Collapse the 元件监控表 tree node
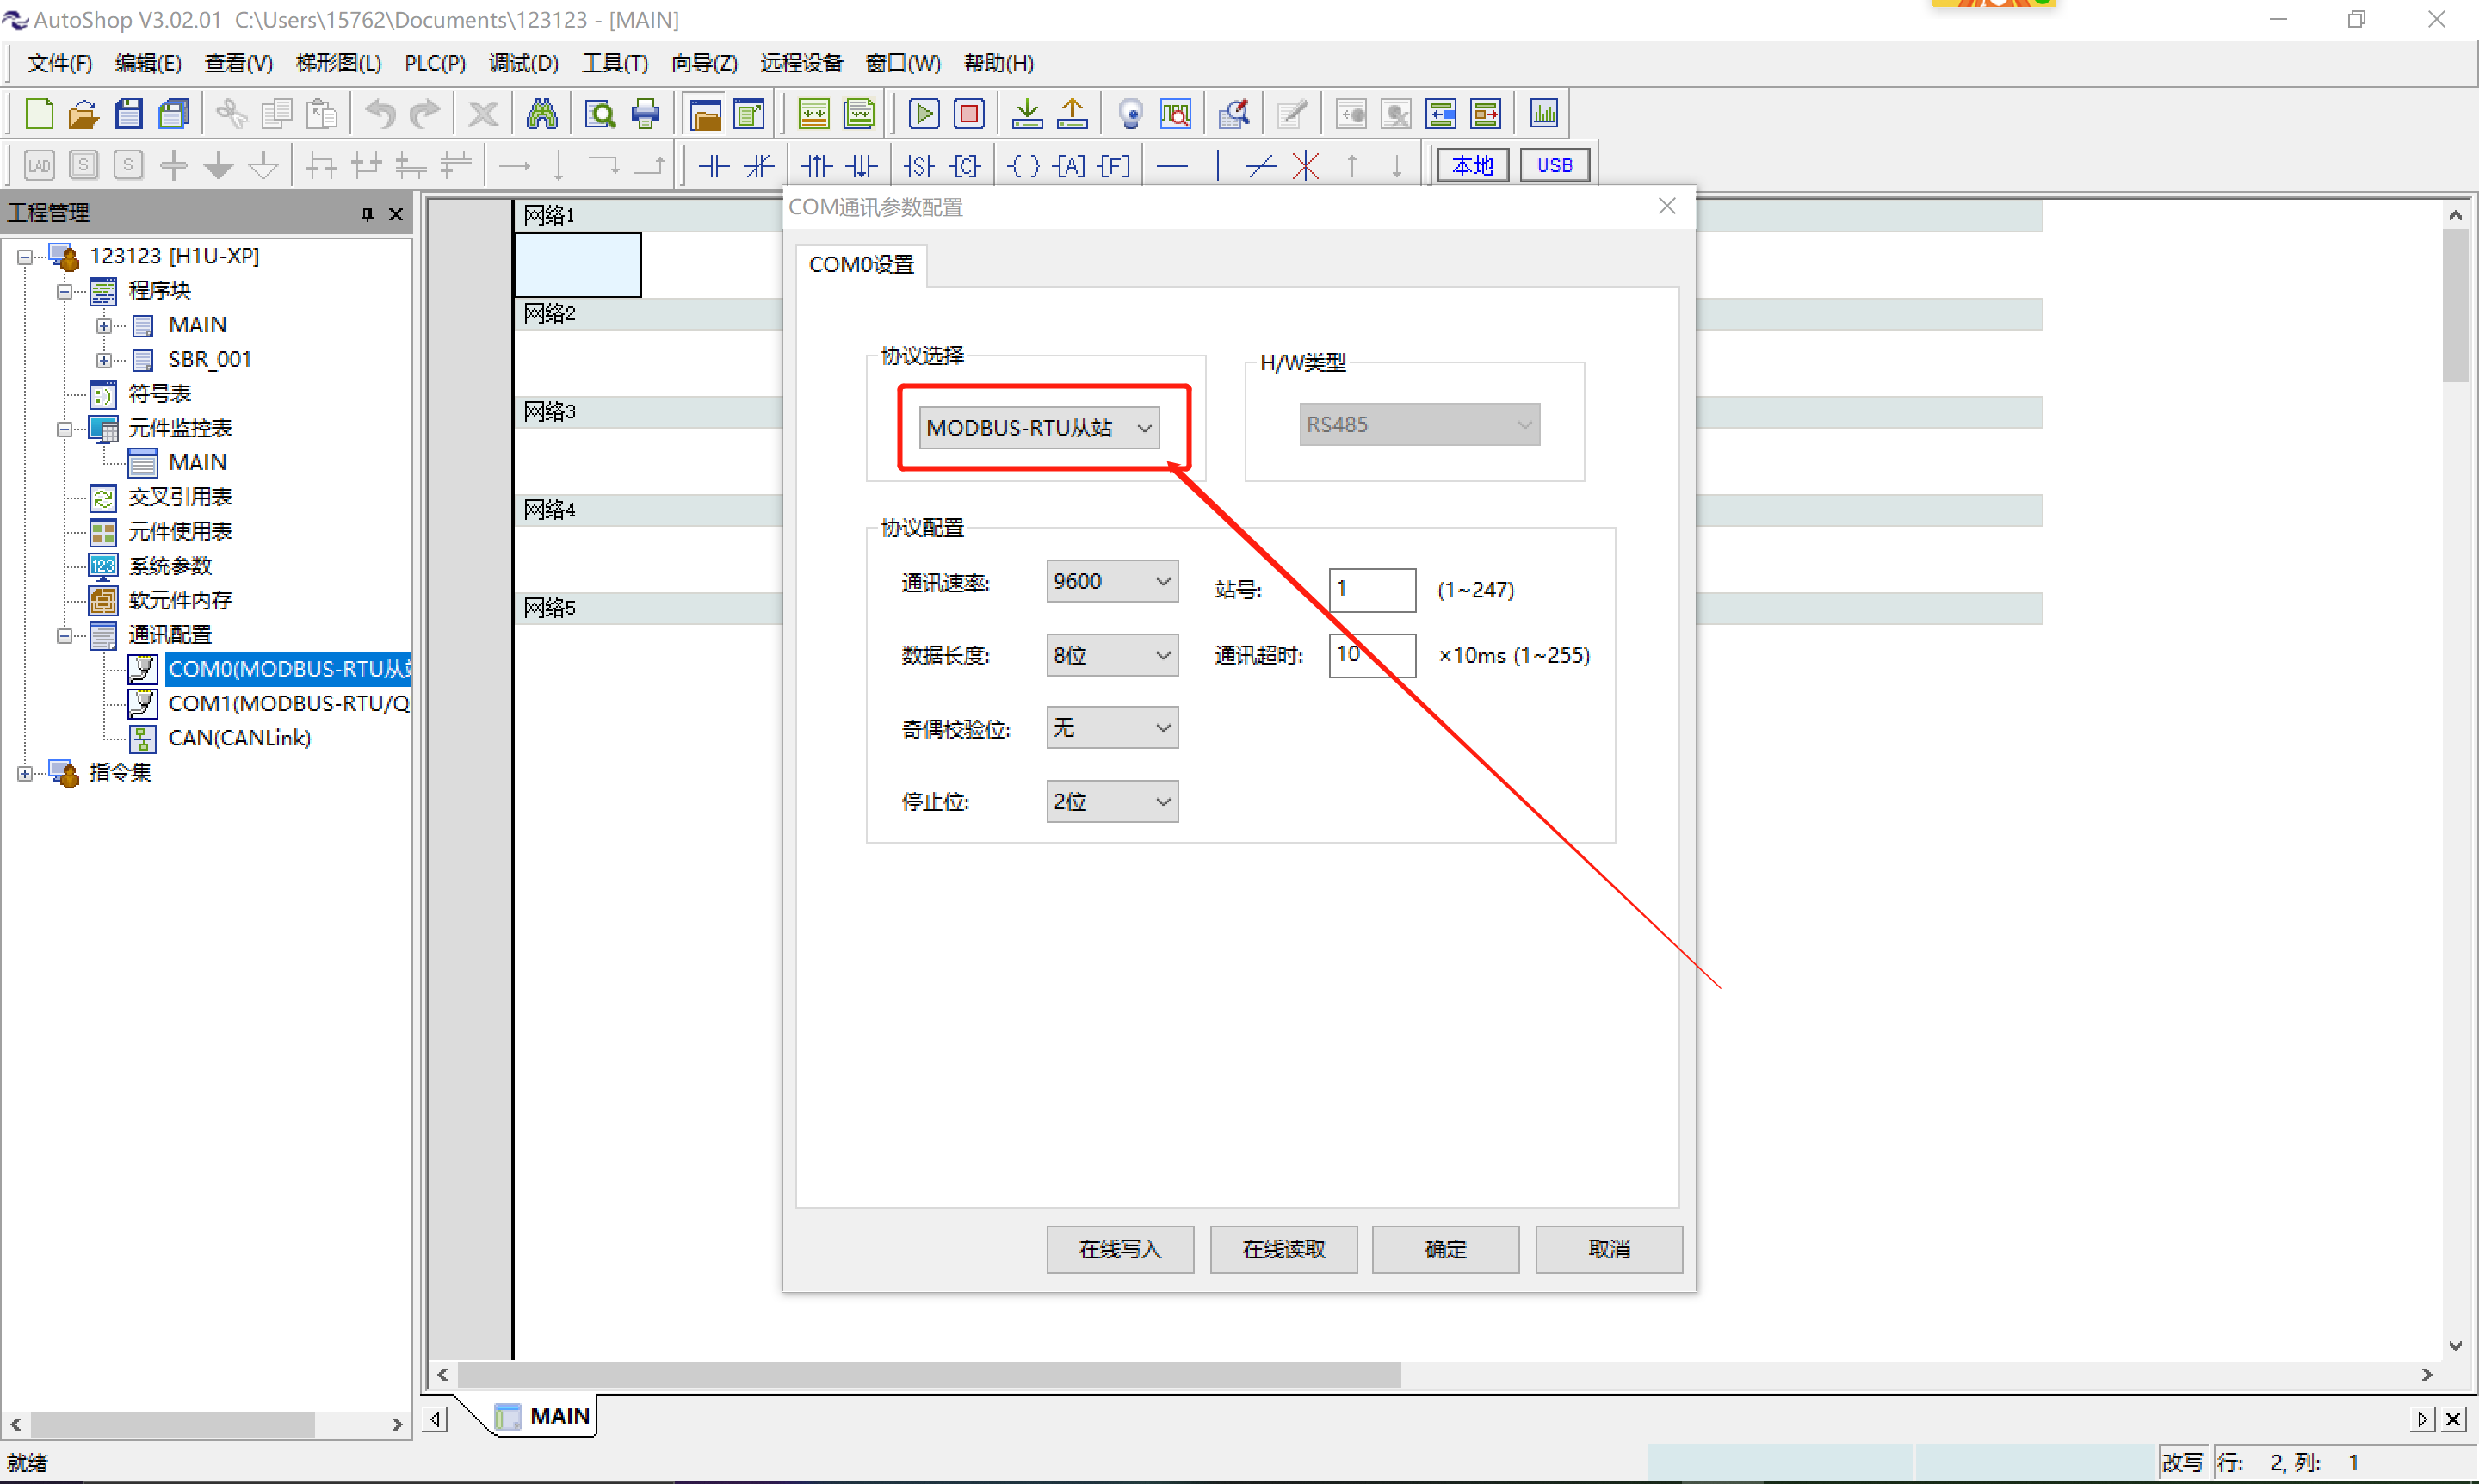Image resolution: width=2479 pixels, height=1484 pixels. tap(64, 429)
